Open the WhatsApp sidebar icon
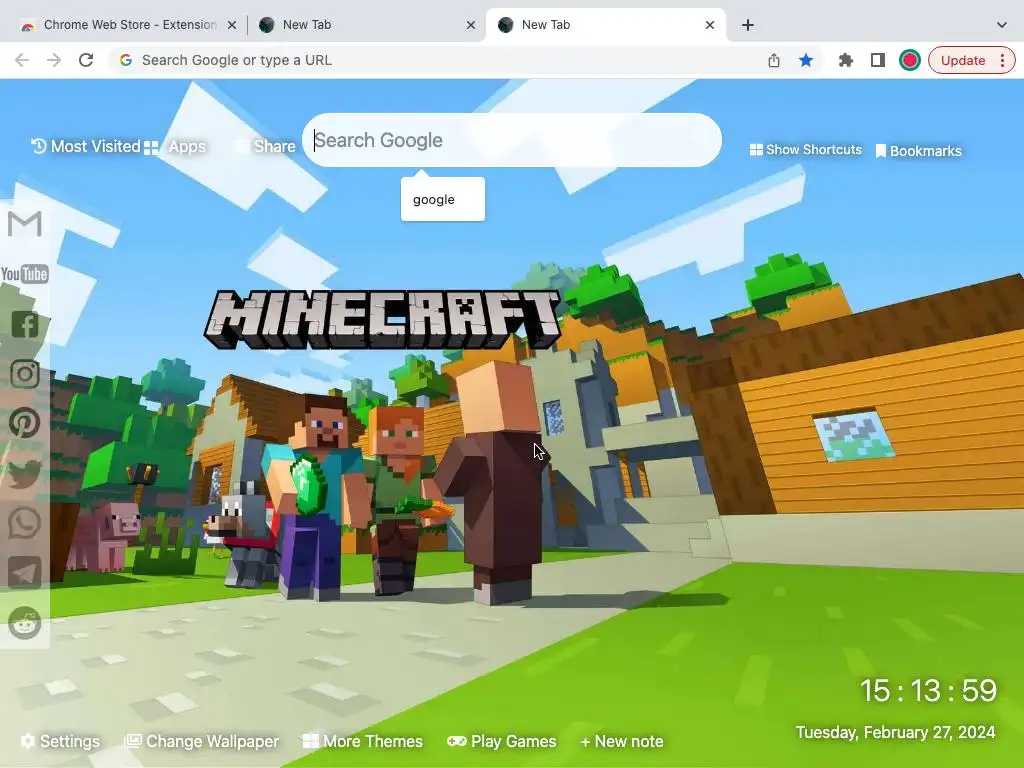 coord(25,523)
